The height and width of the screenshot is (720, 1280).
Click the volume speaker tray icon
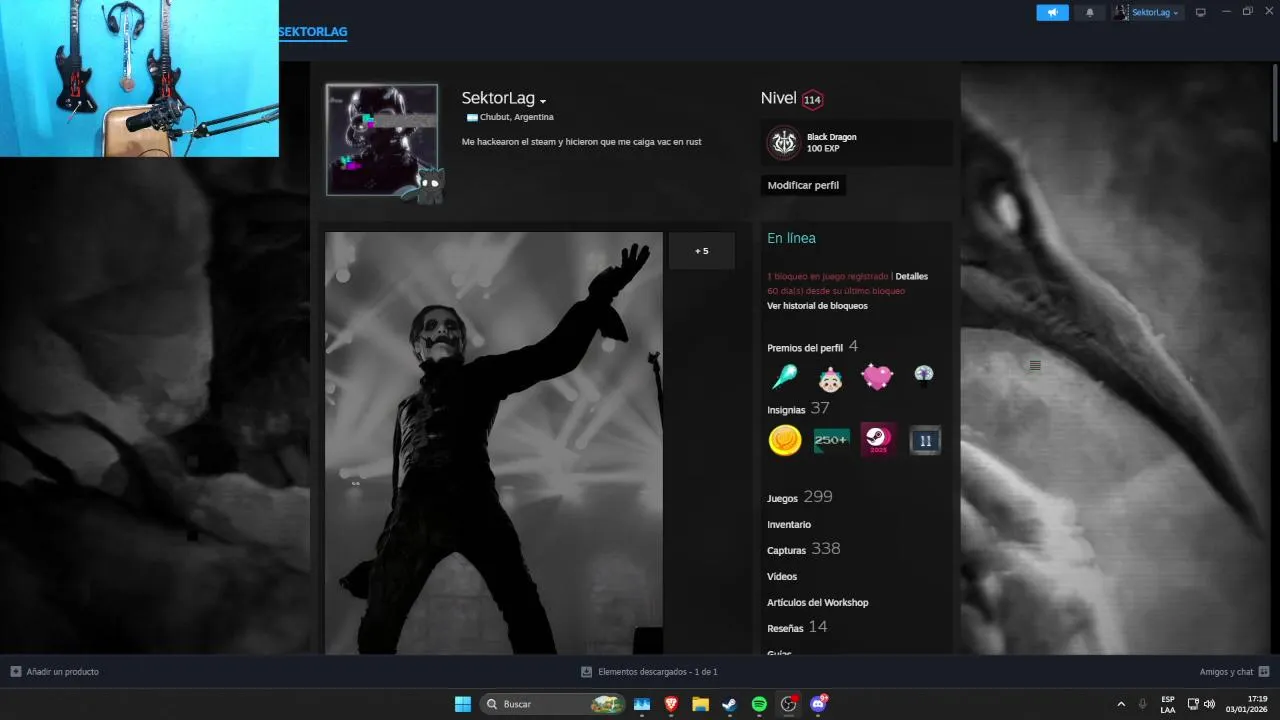pyautogui.click(x=1209, y=704)
